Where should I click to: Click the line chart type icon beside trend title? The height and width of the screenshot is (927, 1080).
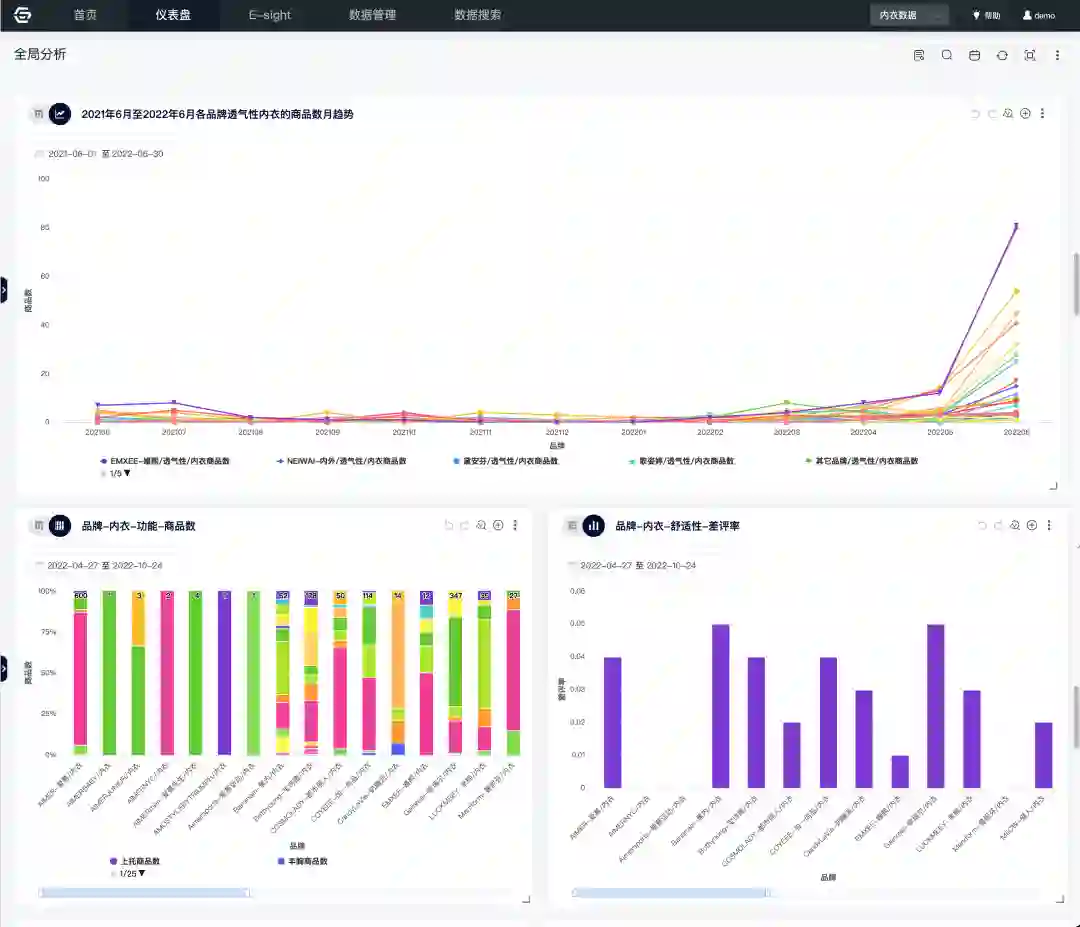[60, 114]
